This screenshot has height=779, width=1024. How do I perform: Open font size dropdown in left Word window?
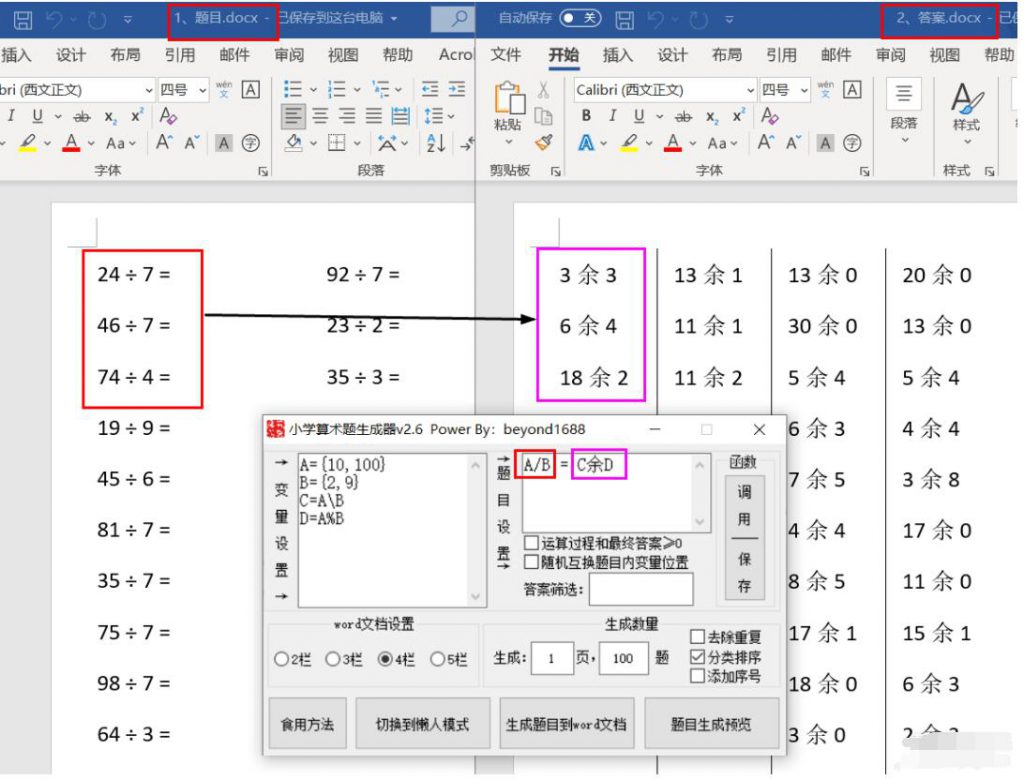[x=203, y=90]
